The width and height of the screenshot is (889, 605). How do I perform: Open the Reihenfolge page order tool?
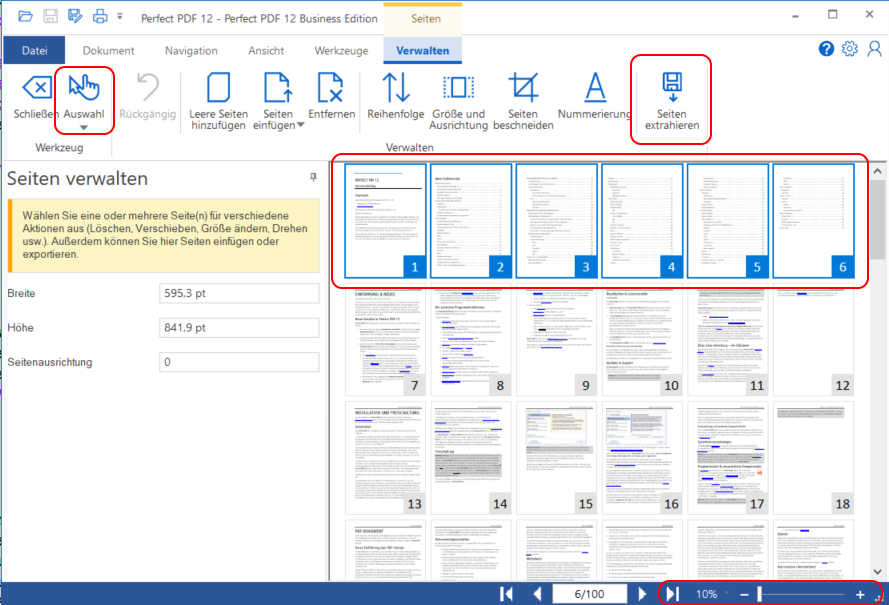(396, 90)
